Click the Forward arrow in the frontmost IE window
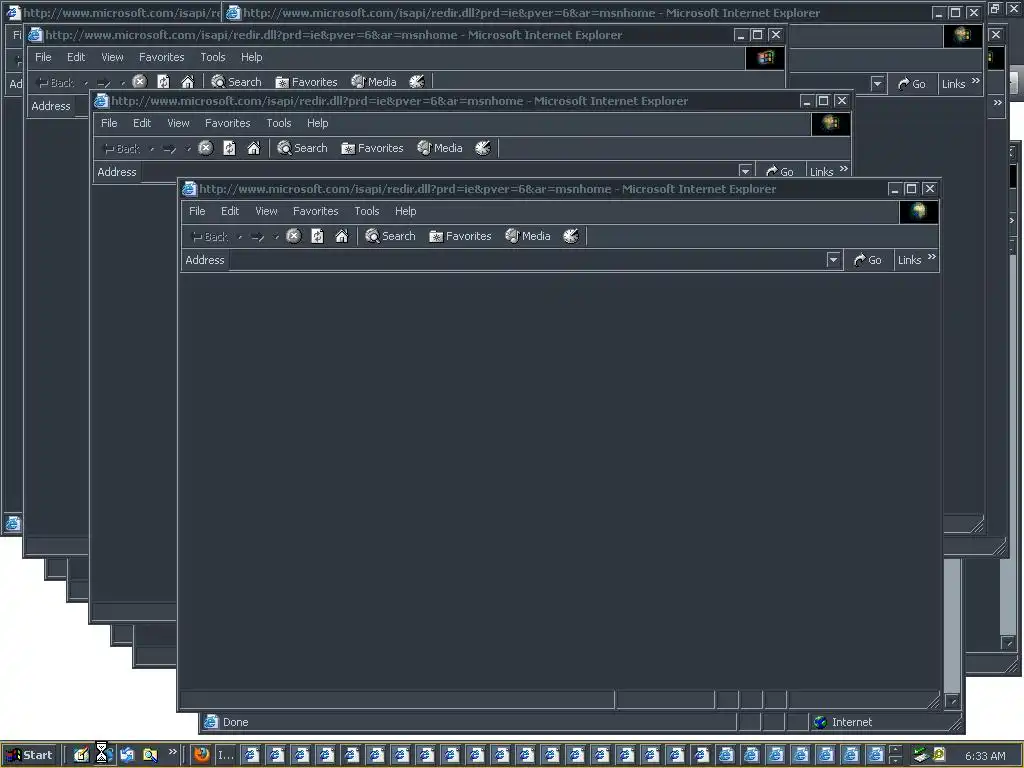Viewport: 1024px width, 768px height. click(257, 236)
